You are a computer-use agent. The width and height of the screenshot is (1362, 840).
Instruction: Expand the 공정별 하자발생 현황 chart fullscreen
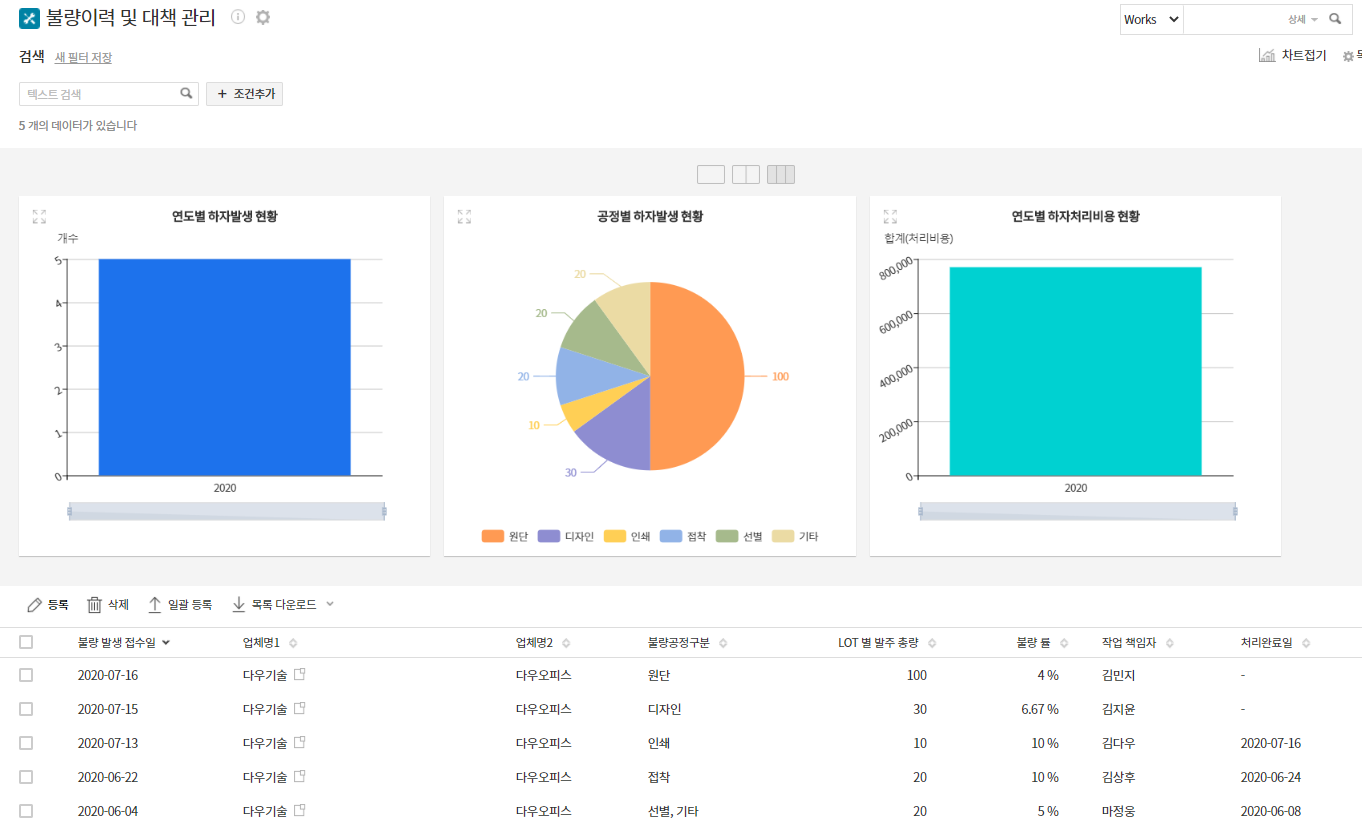pos(464,217)
